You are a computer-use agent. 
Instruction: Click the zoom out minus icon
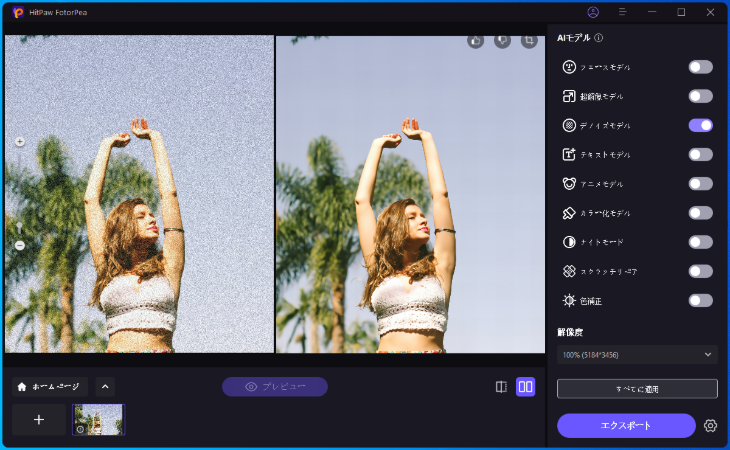pos(20,245)
